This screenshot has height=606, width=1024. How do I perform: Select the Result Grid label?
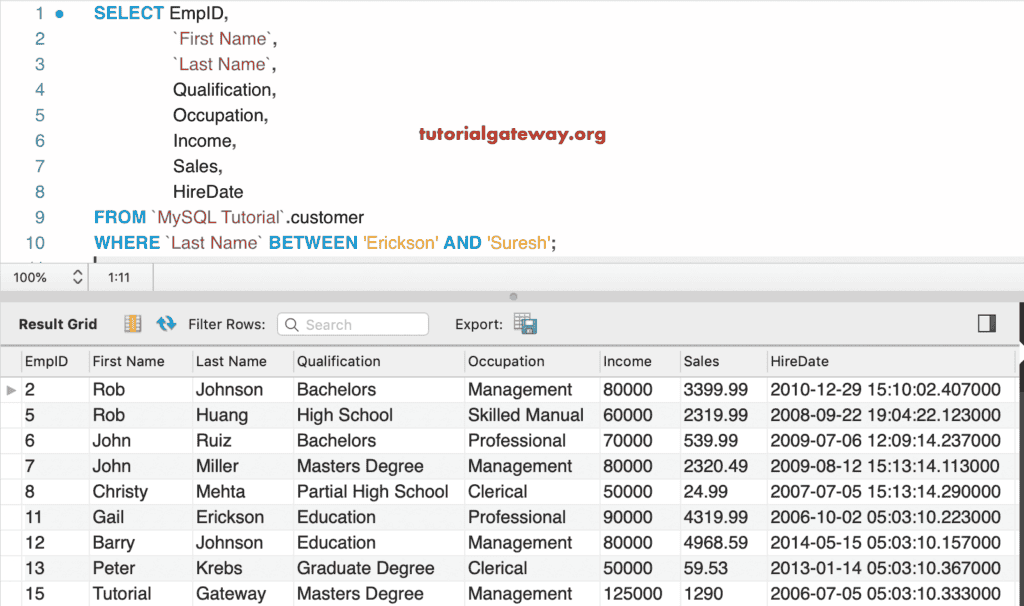(58, 324)
